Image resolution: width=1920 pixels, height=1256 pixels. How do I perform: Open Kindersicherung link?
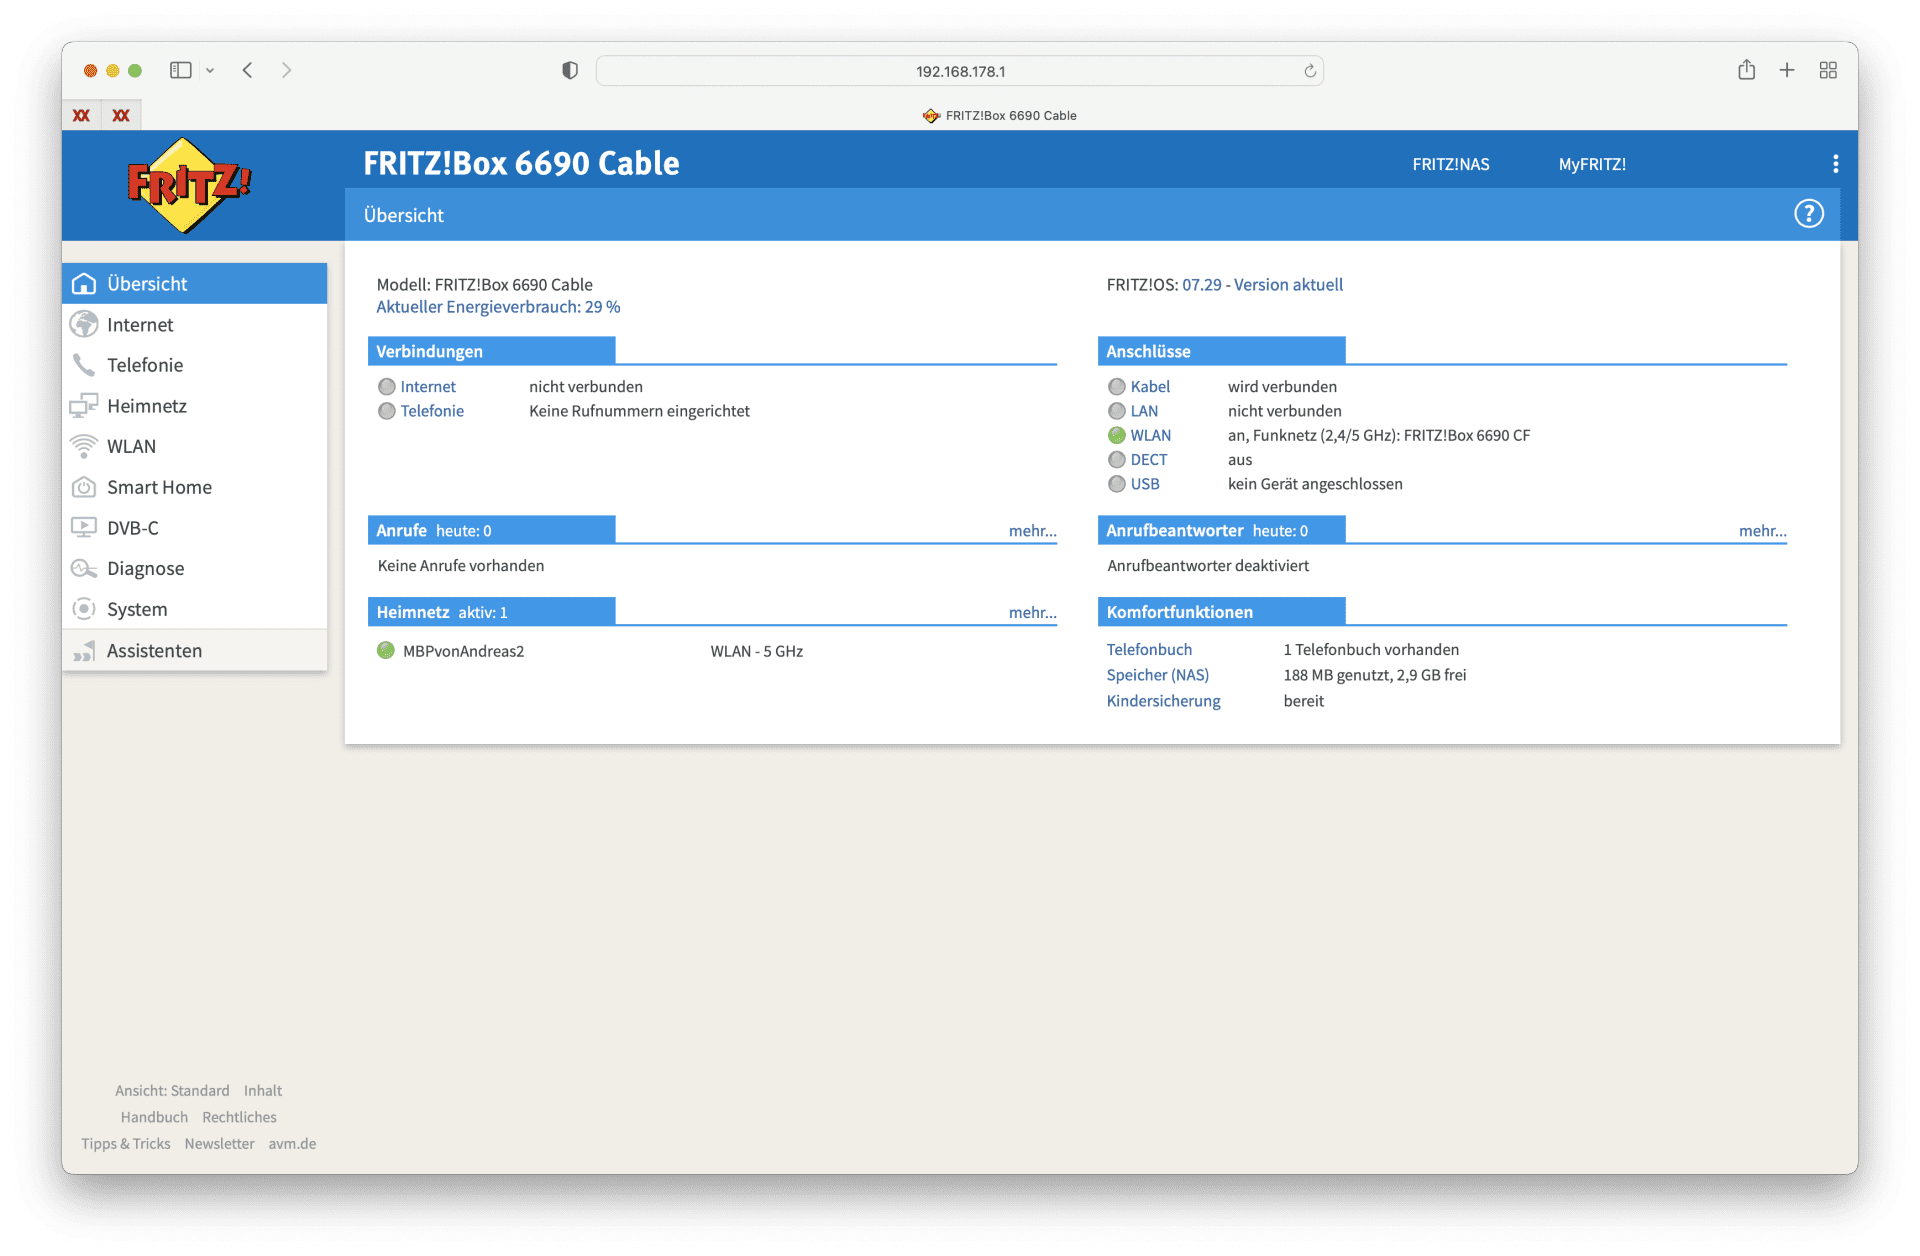pos(1163,701)
